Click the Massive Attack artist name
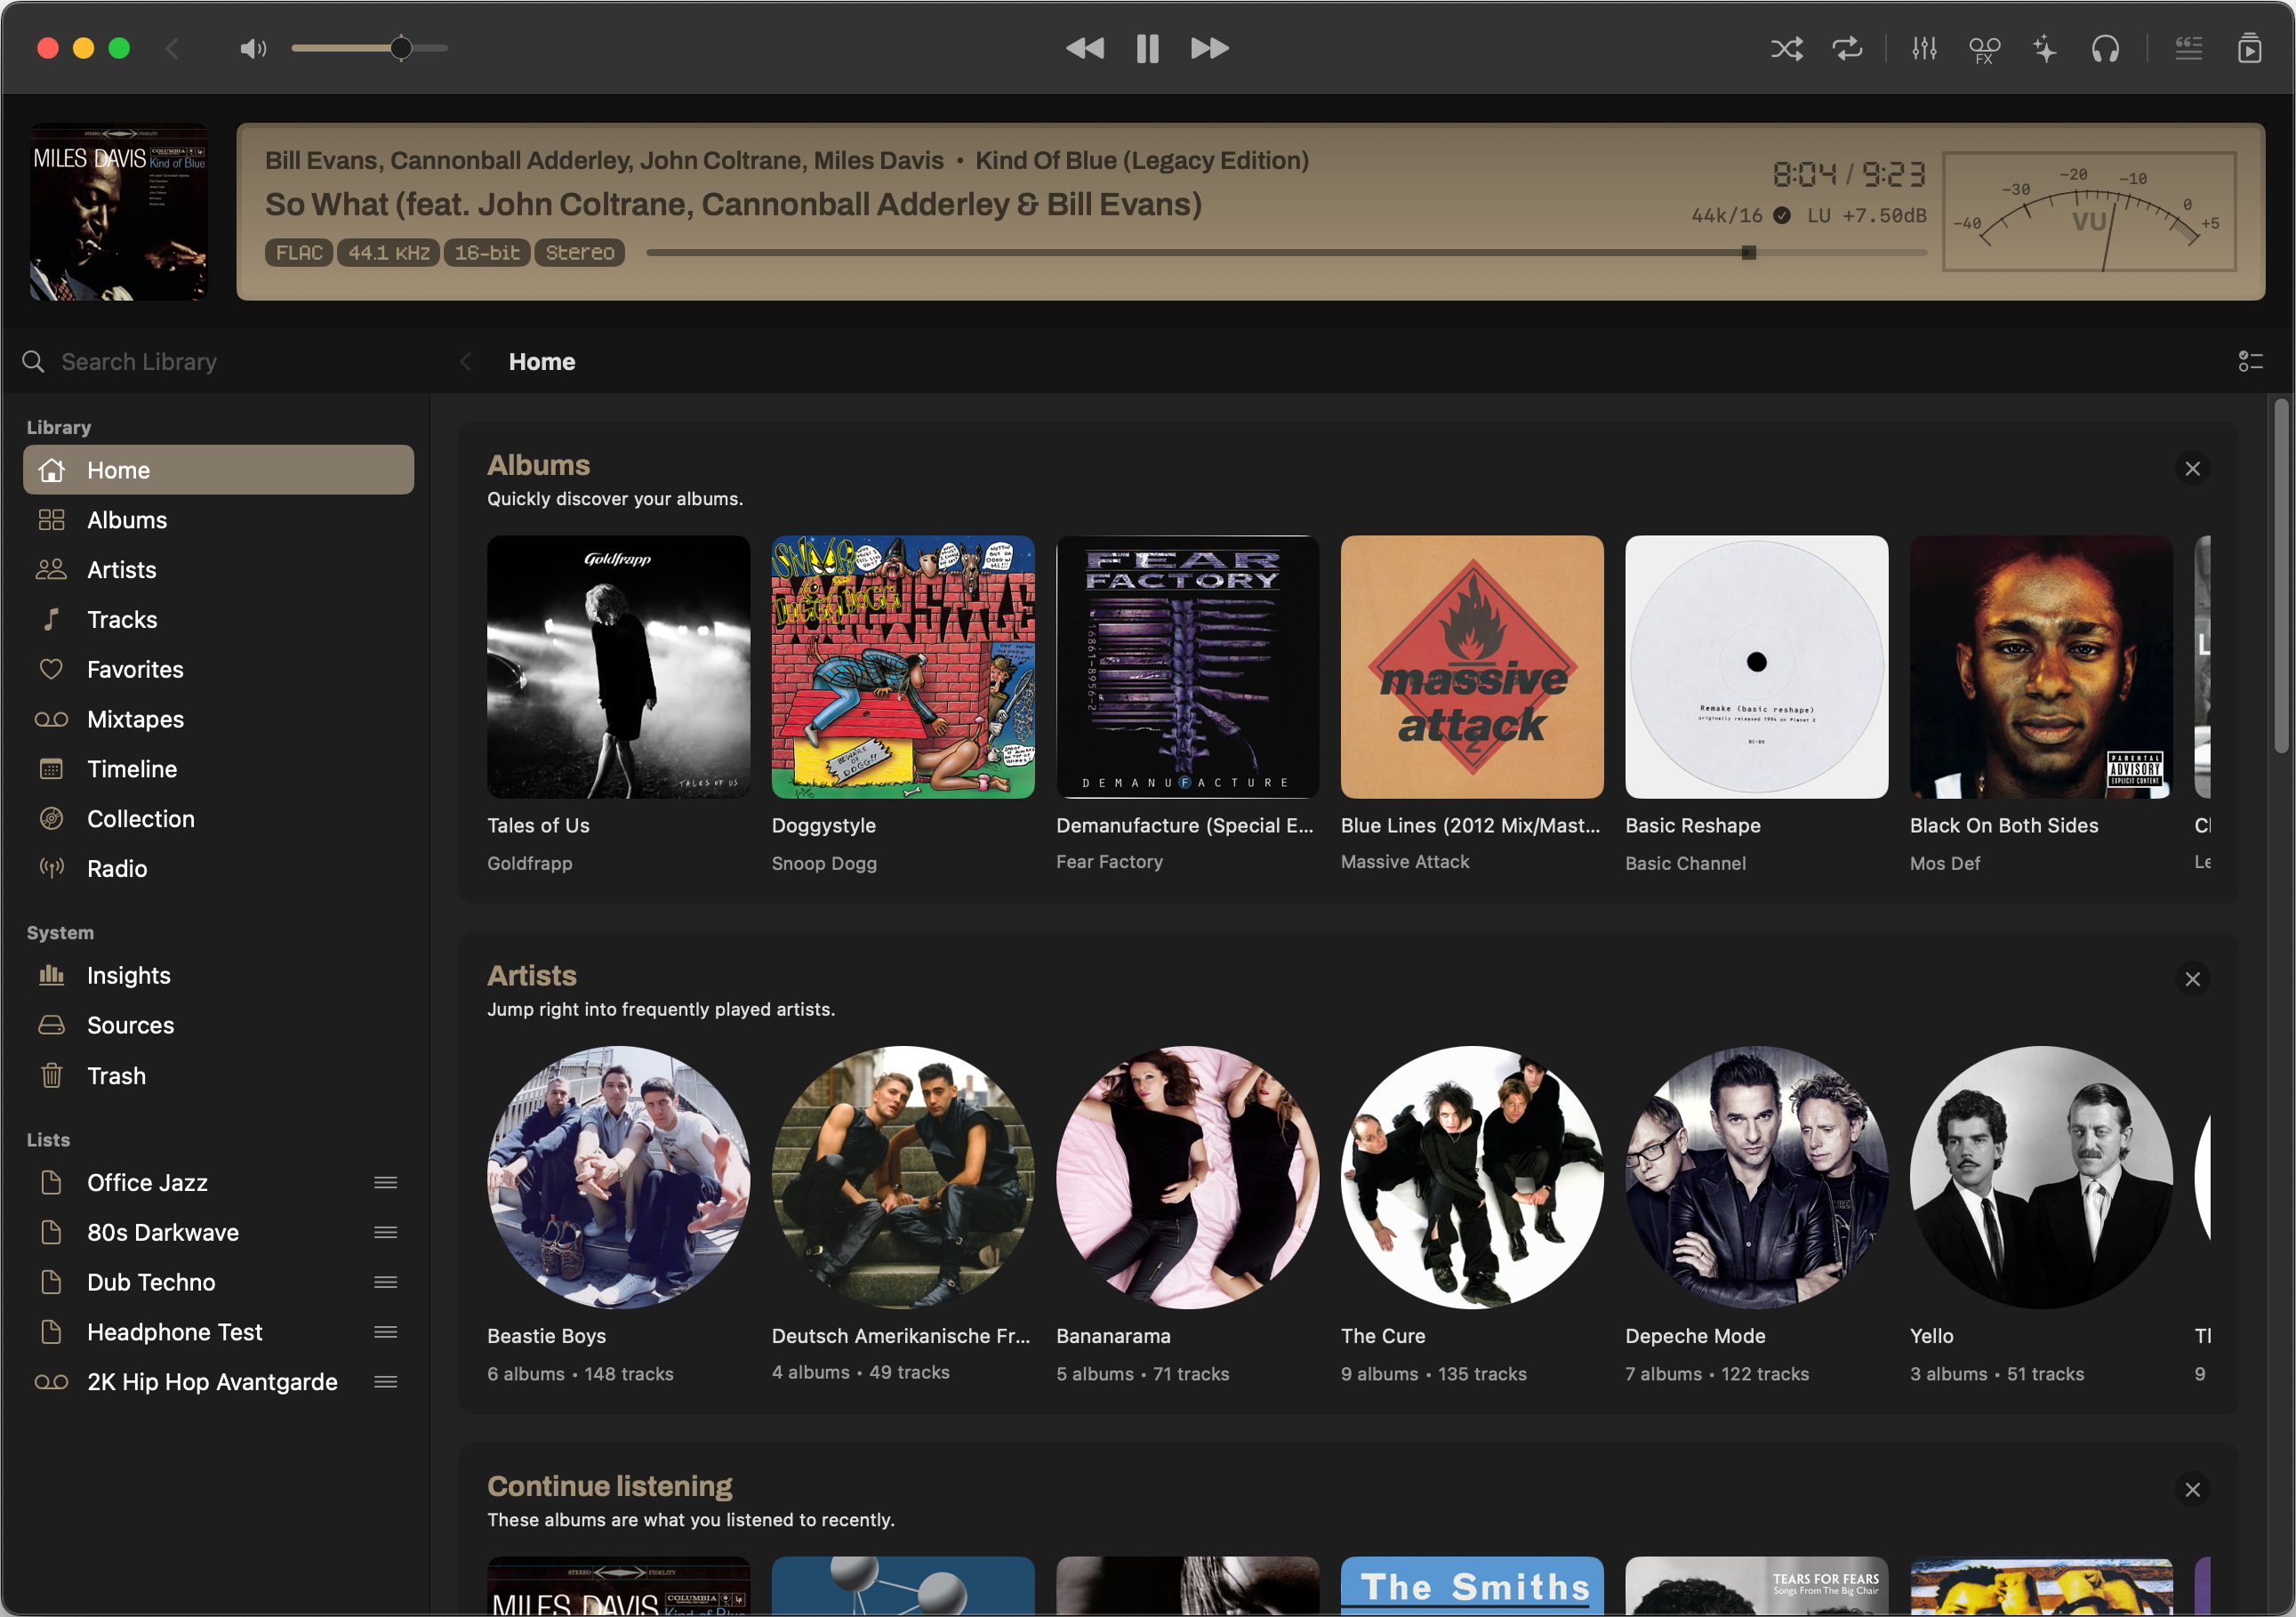2296x1617 pixels. (1405, 862)
